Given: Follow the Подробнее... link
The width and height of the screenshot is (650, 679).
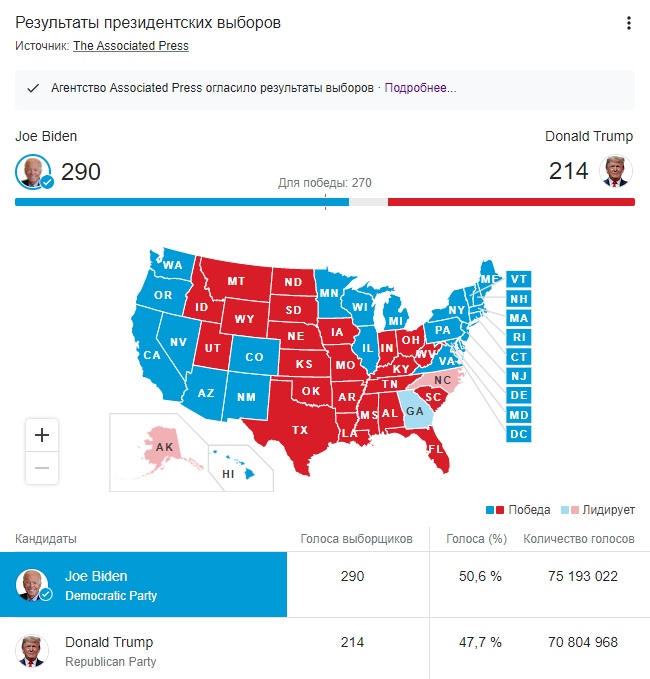Looking at the screenshot, I should point(420,88).
